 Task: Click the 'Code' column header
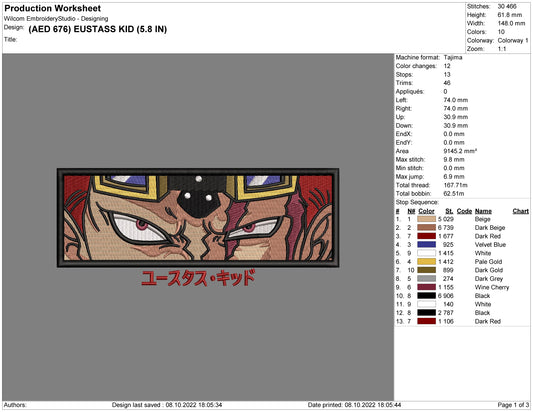tap(464, 211)
